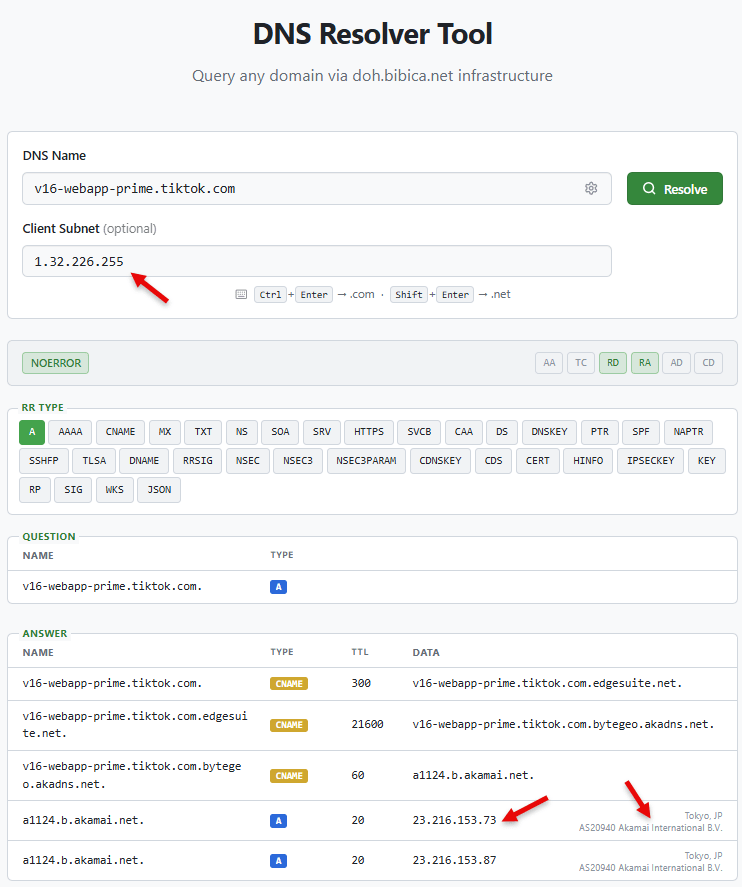Select the CDS record type
This screenshot has width=742, height=887.
coord(493,460)
